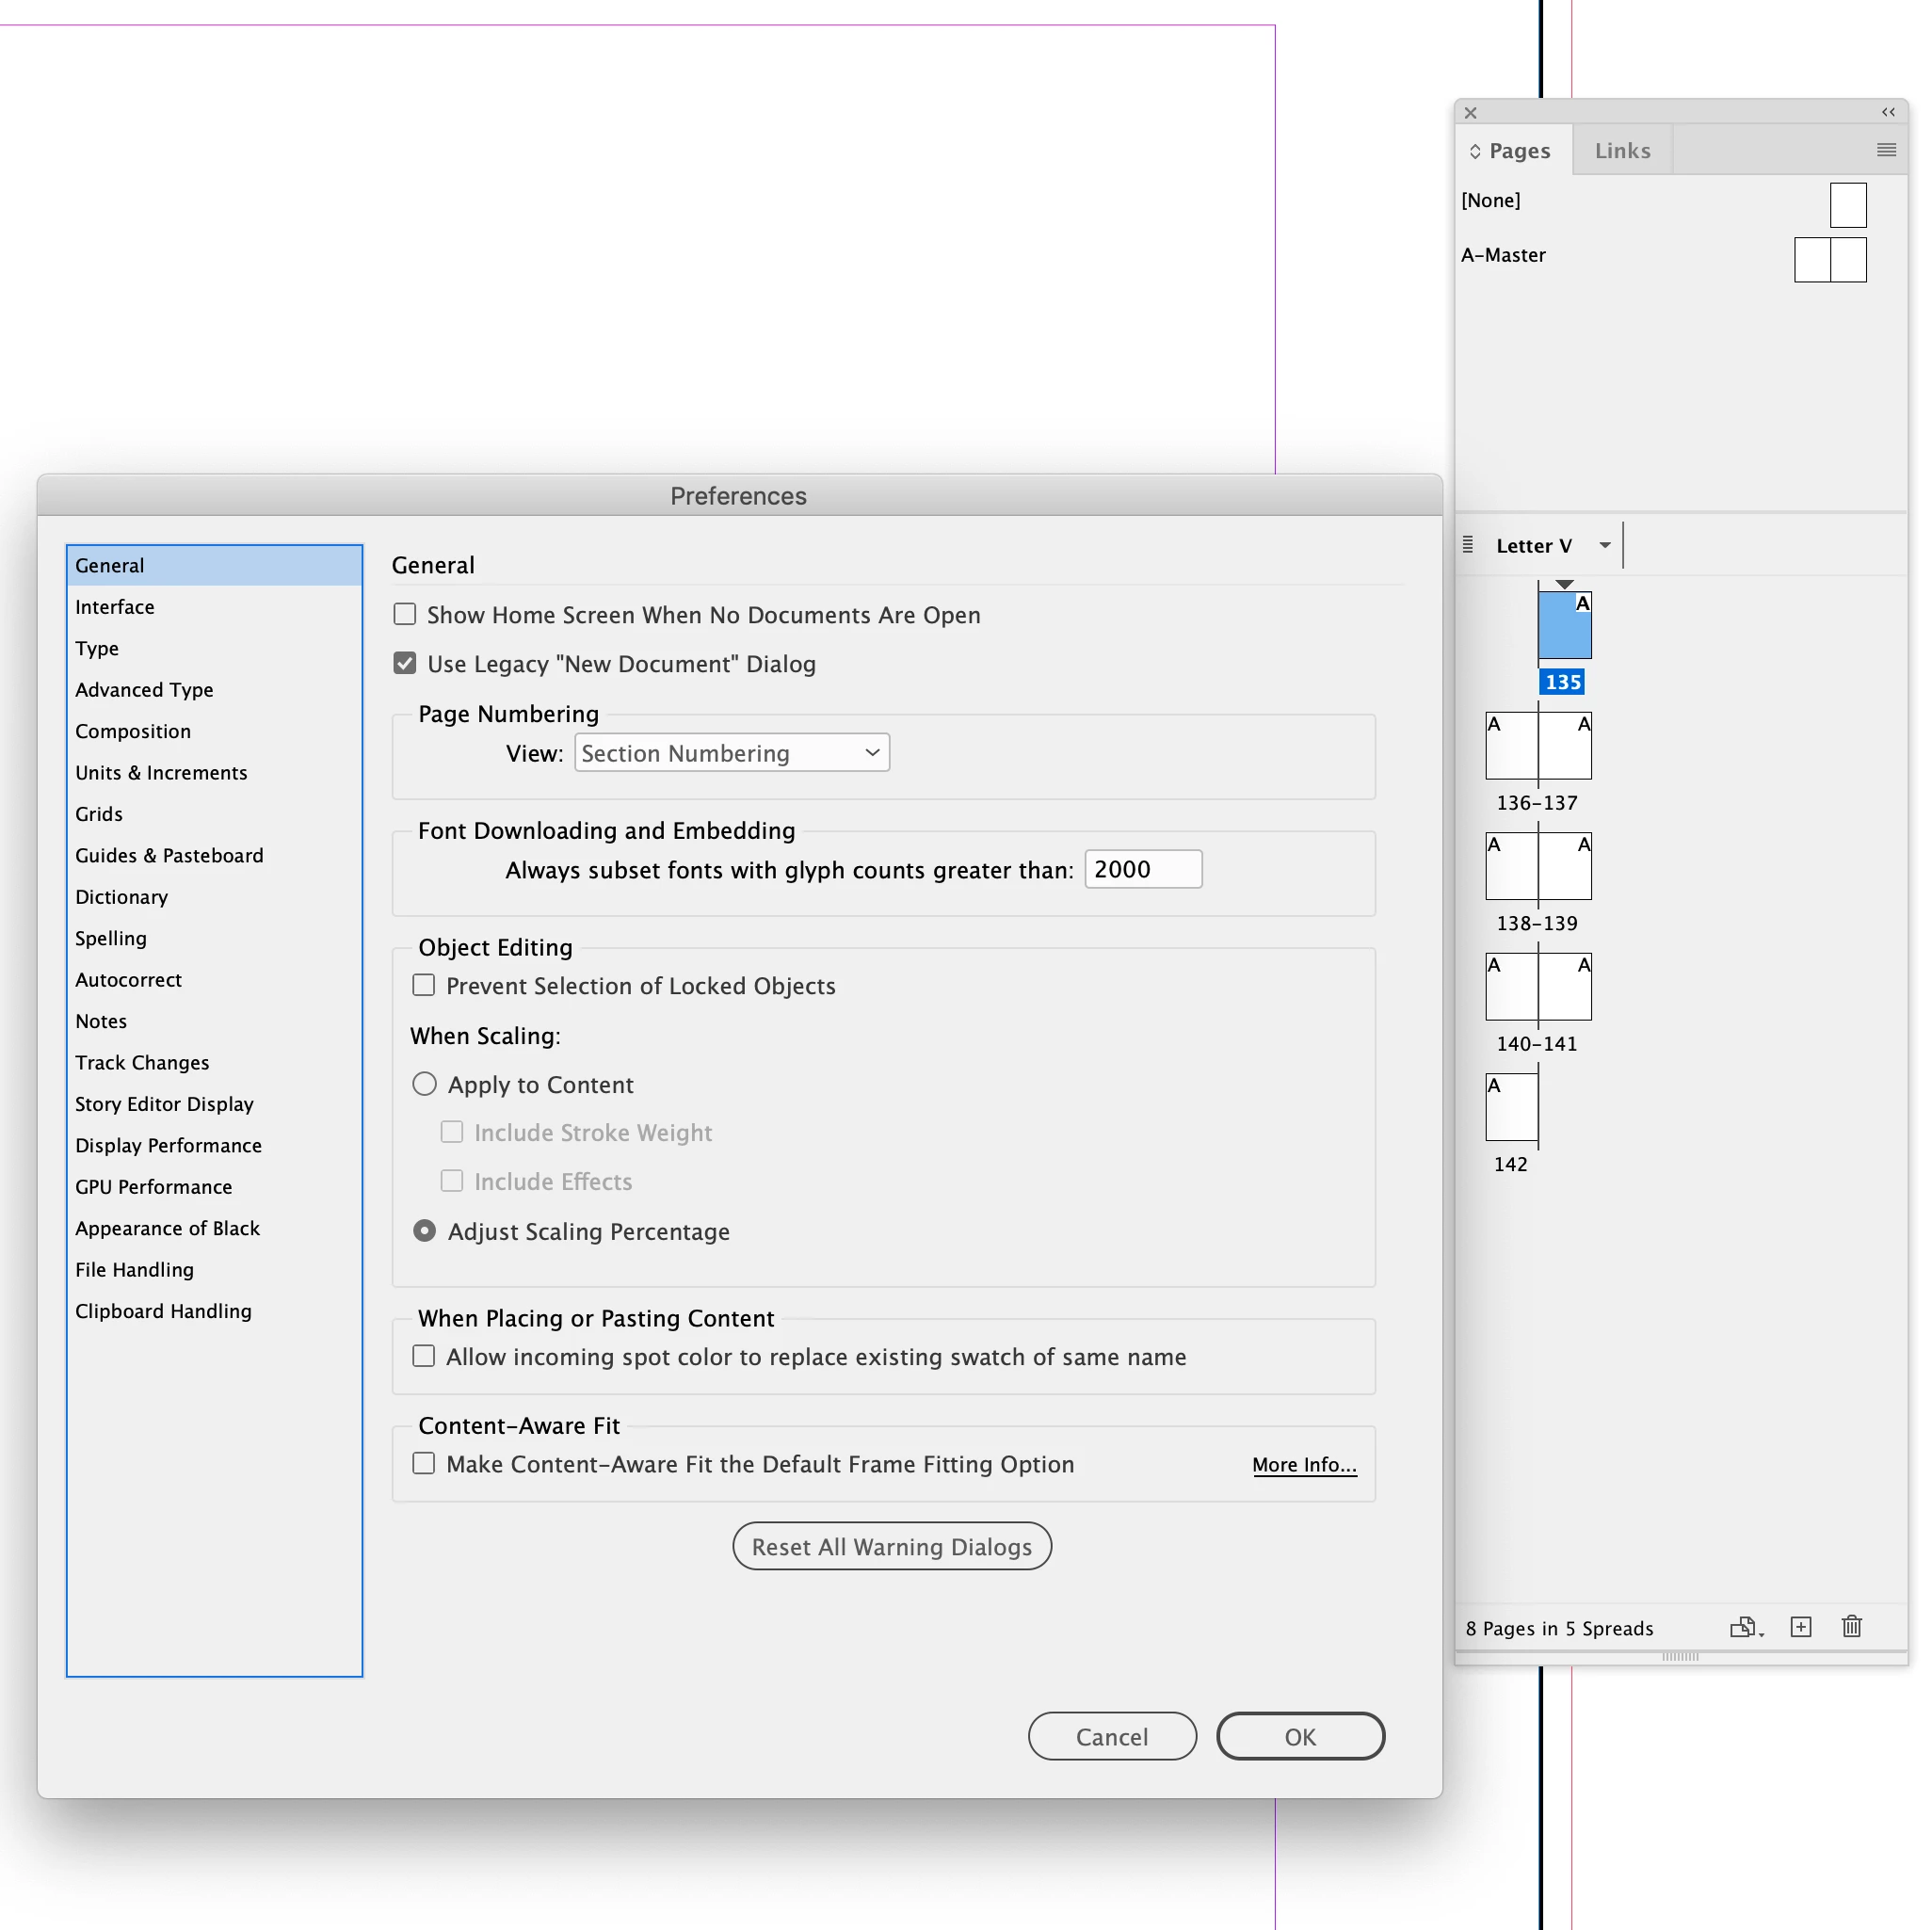Image resolution: width=1932 pixels, height=1930 pixels.
Task: Enable Show Home Screen When No Documents Open
Action: point(405,614)
